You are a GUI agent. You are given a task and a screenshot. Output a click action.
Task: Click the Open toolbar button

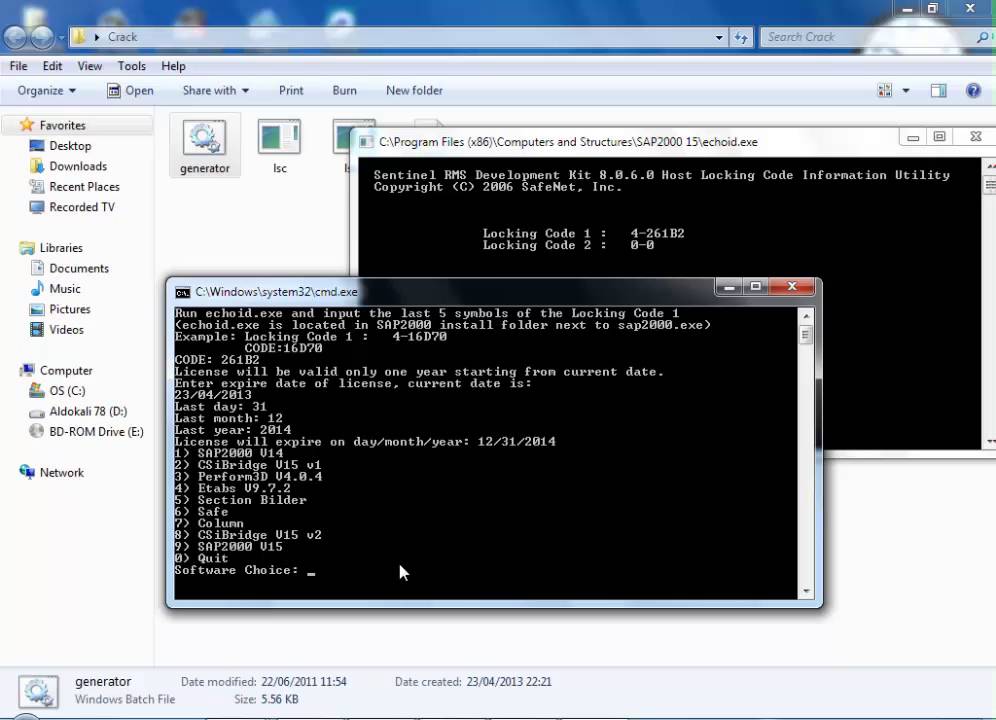pos(130,90)
